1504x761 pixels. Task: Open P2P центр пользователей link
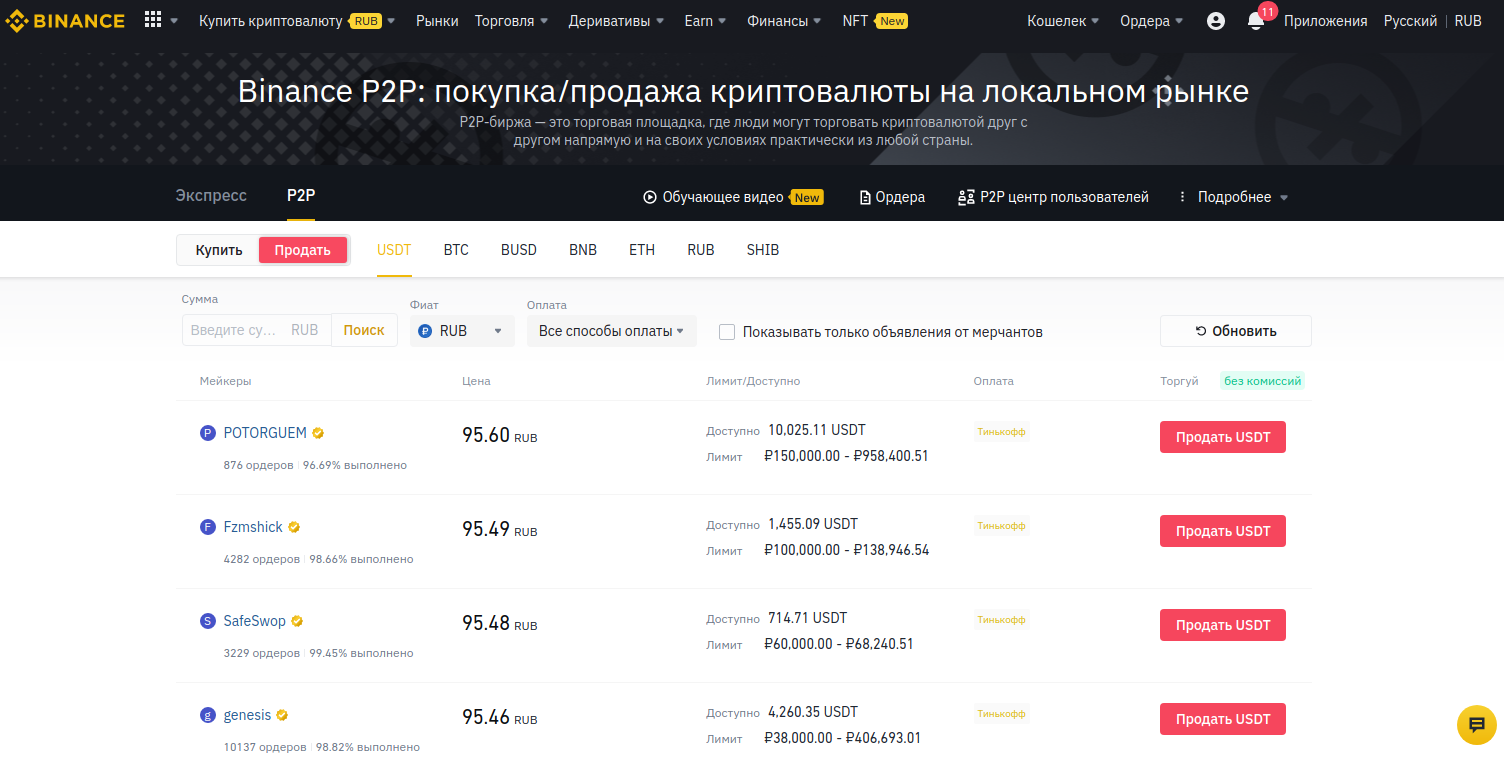point(1053,197)
